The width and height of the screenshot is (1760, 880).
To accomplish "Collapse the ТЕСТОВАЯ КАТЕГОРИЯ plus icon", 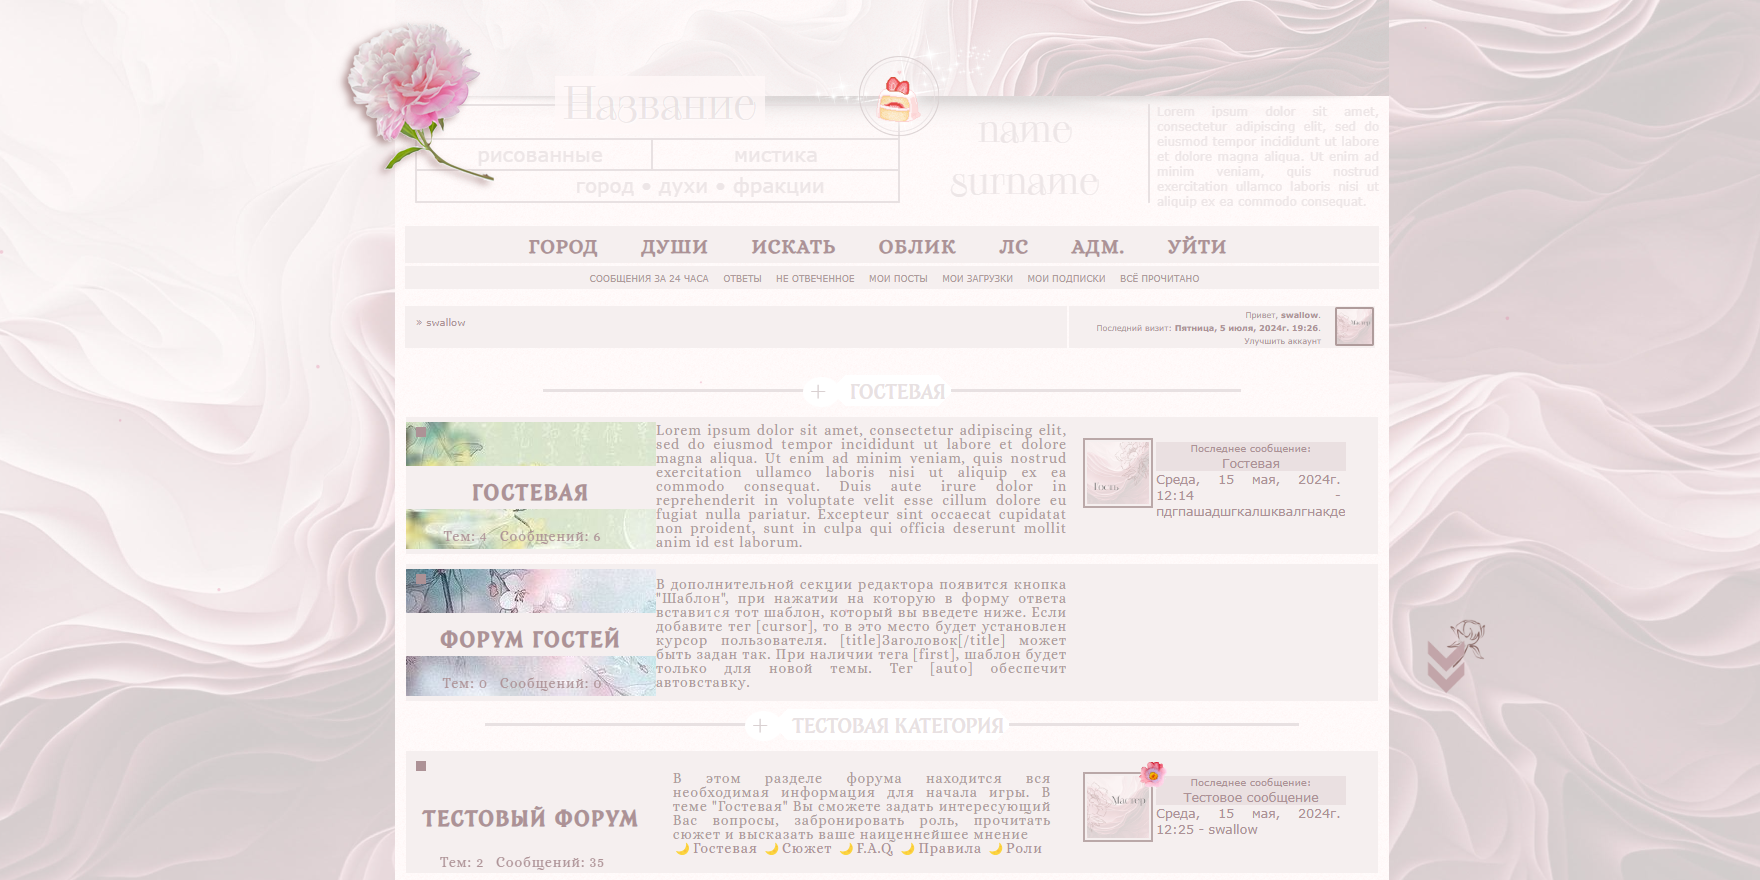I will tap(760, 726).
